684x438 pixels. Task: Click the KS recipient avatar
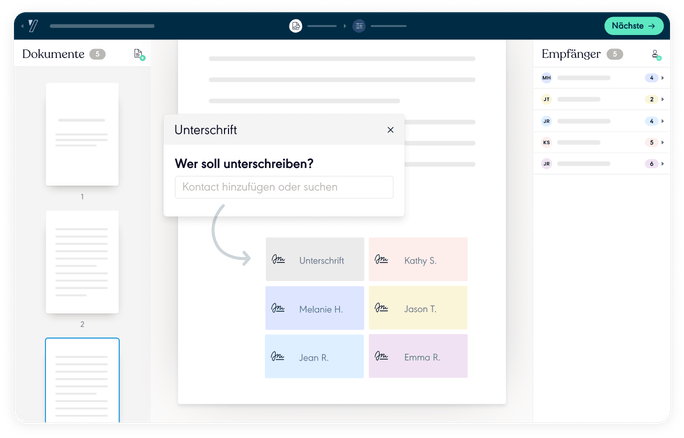pyautogui.click(x=546, y=142)
